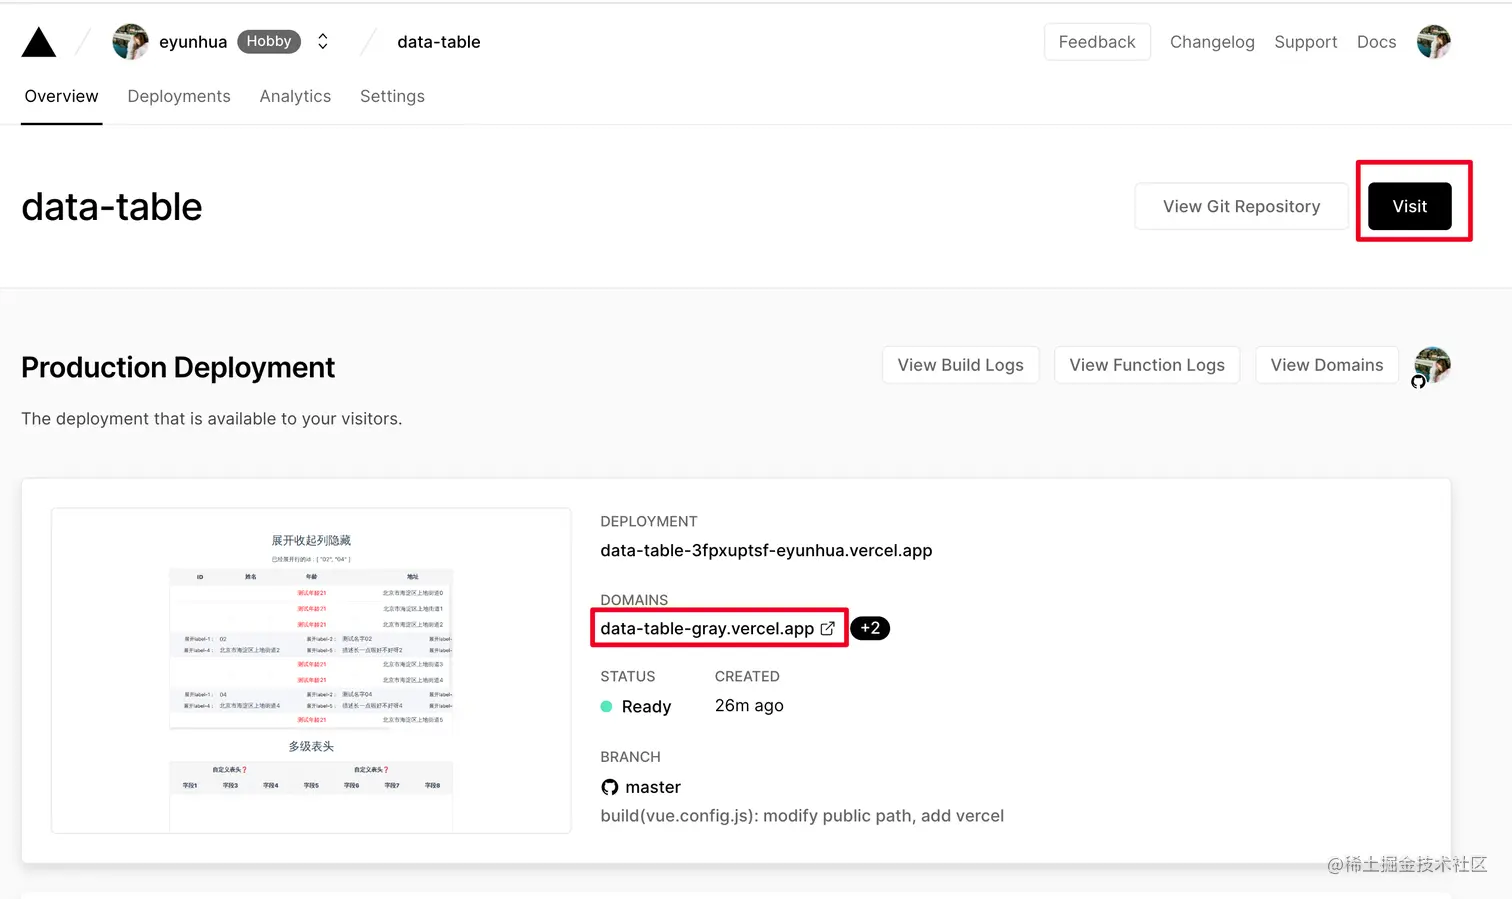This screenshot has width=1512, height=899.
Task: Switch to the Analytics tab
Action: pos(295,96)
